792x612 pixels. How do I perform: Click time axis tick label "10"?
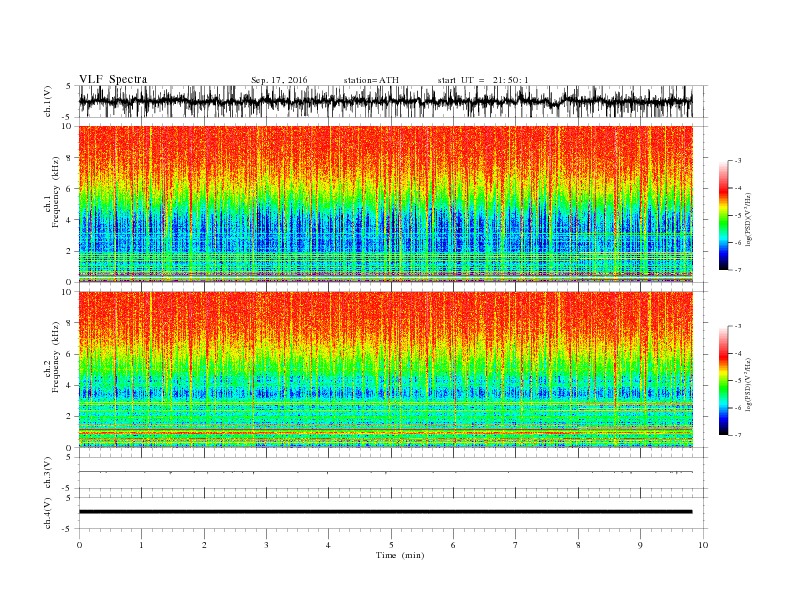point(703,545)
